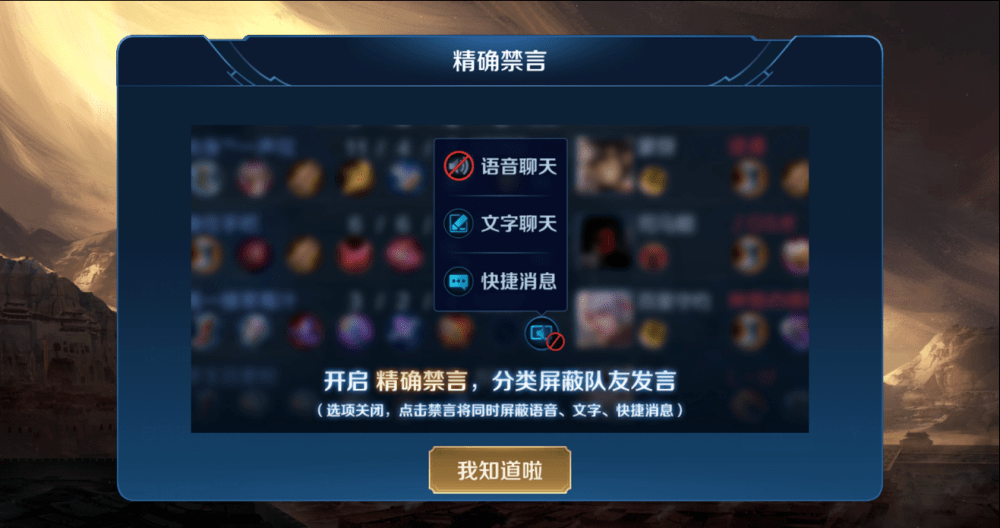Click the blurred blue-white winged item icon

pyautogui.click(x=405, y=177)
